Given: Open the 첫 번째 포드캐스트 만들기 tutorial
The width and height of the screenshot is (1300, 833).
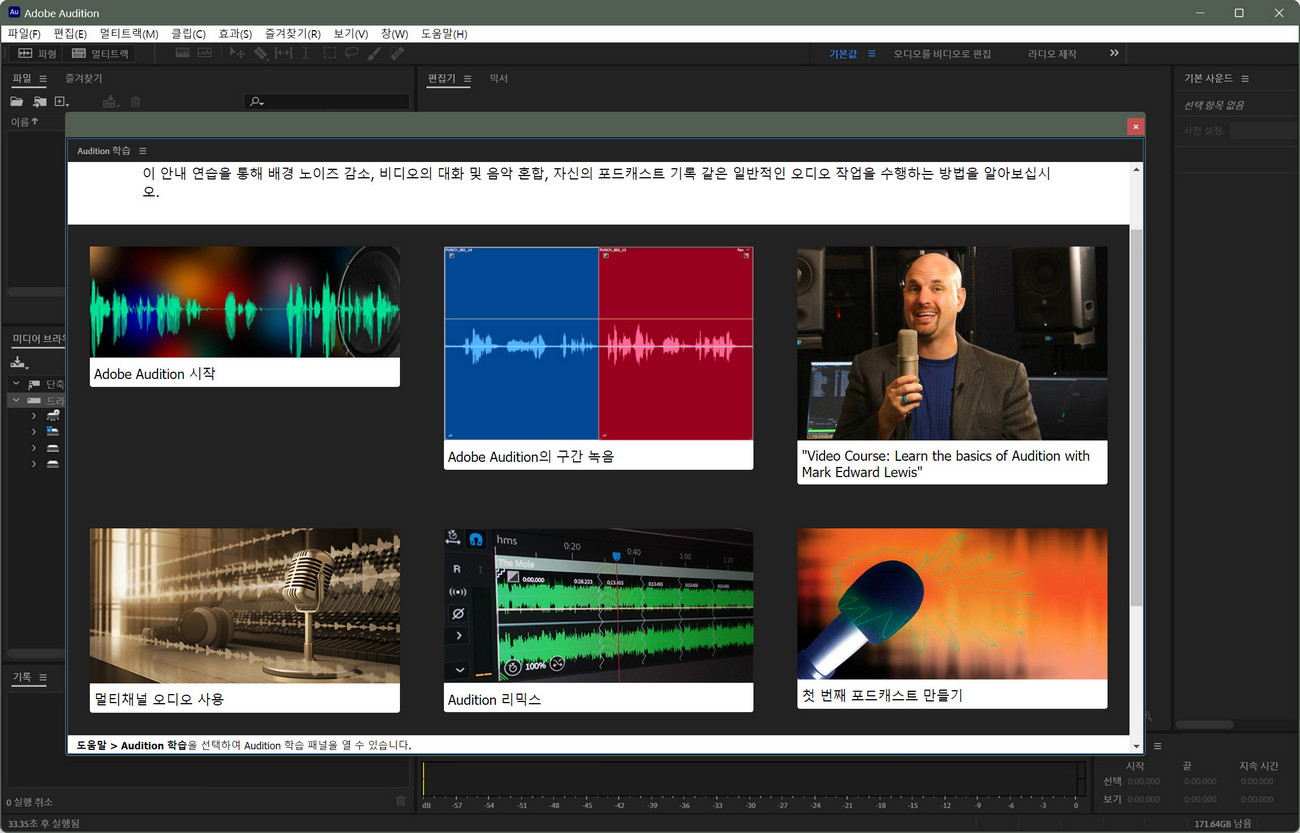Looking at the screenshot, I should pyautogui.click(x=952, y=619).
